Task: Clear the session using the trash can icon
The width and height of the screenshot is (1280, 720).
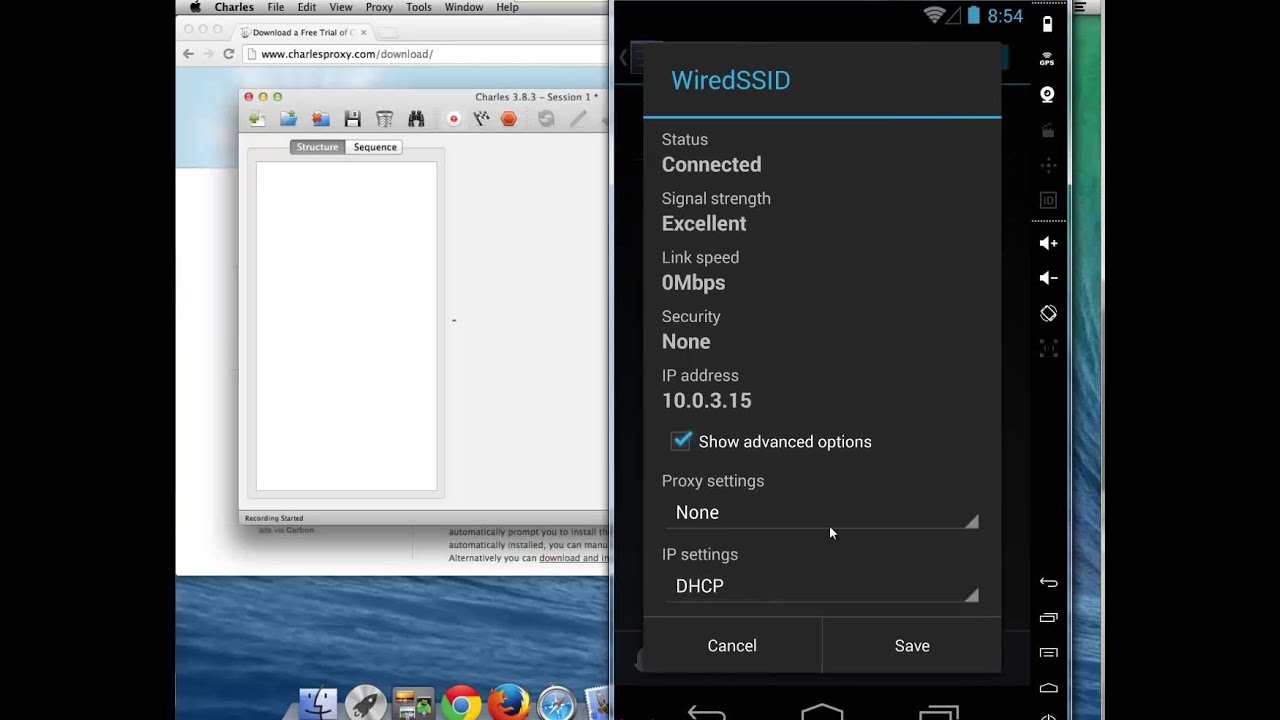Action: [x=384, y=119]
